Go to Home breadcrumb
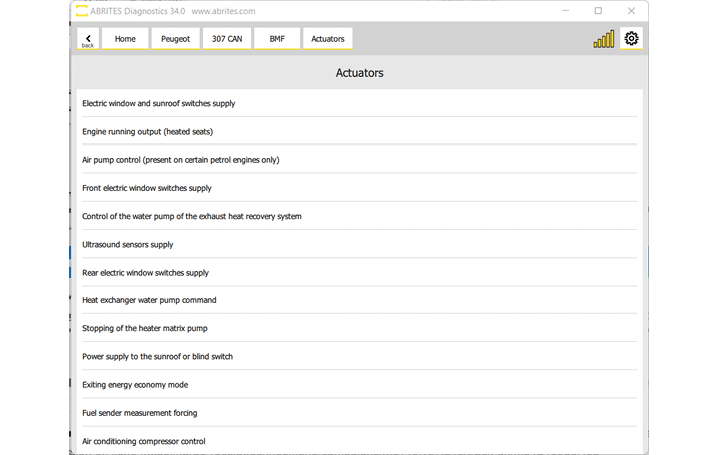This screenshot has height=455, width=719. pos(125,39)
